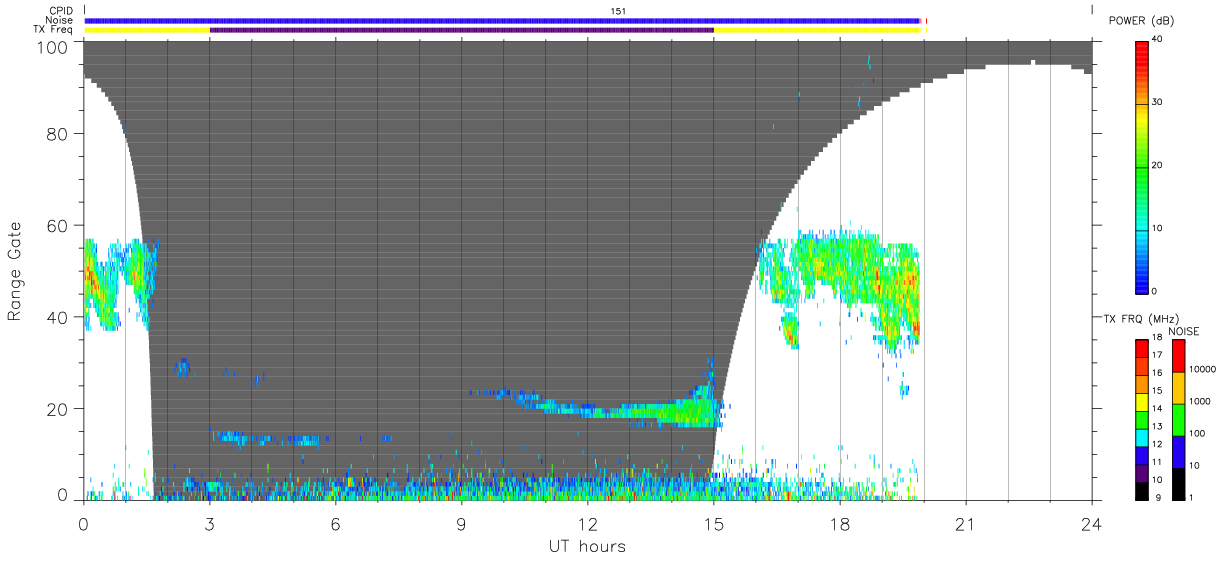Click the 100 label on NOISE colorbar
This screenshot has width=1228, height=567.
(1198, 433)
